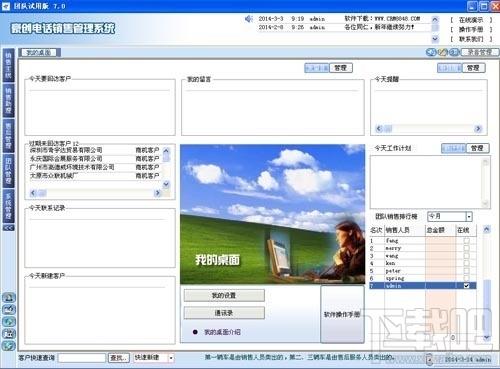This screenshot has height=369, width=500.
Task: Open the 联系我们 link
Action: point(471,39)
